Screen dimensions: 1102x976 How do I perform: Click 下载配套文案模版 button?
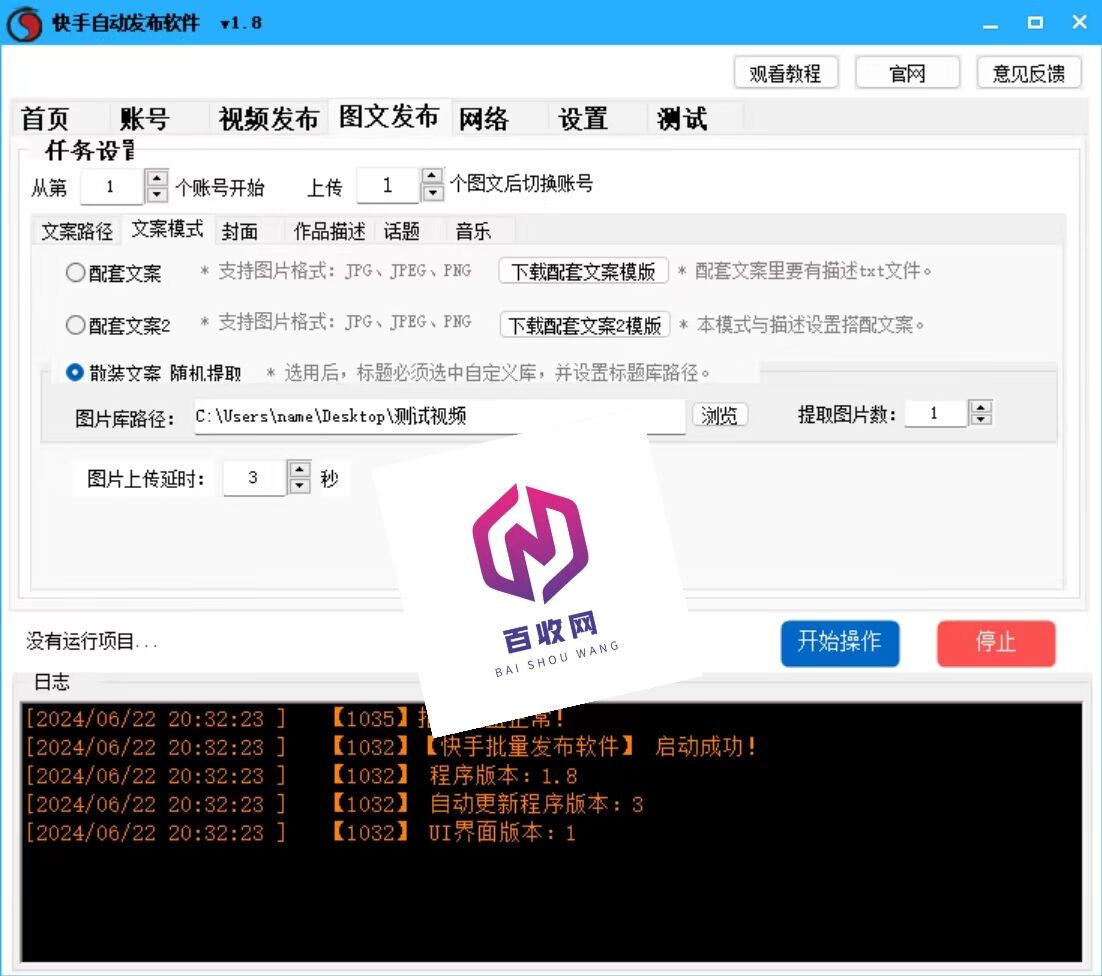pos(583,271)
